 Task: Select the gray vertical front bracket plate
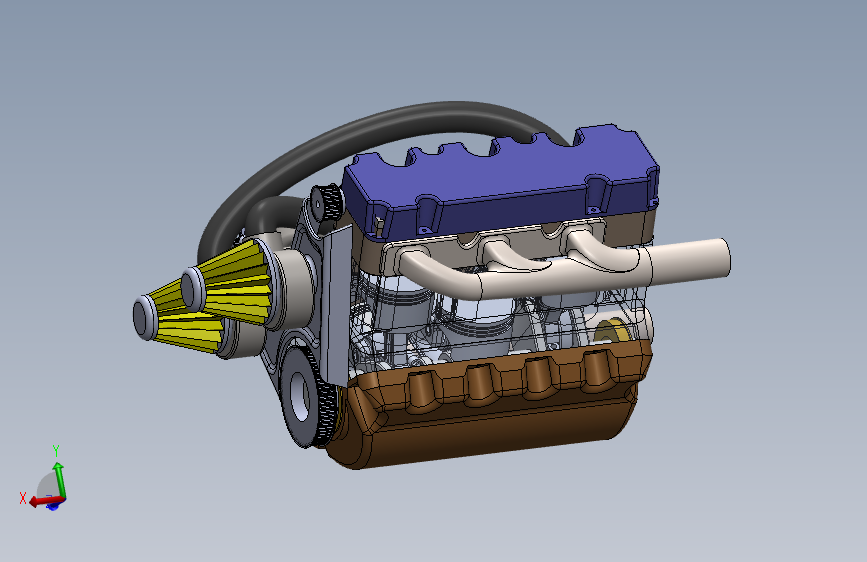[x=336, y=307]
